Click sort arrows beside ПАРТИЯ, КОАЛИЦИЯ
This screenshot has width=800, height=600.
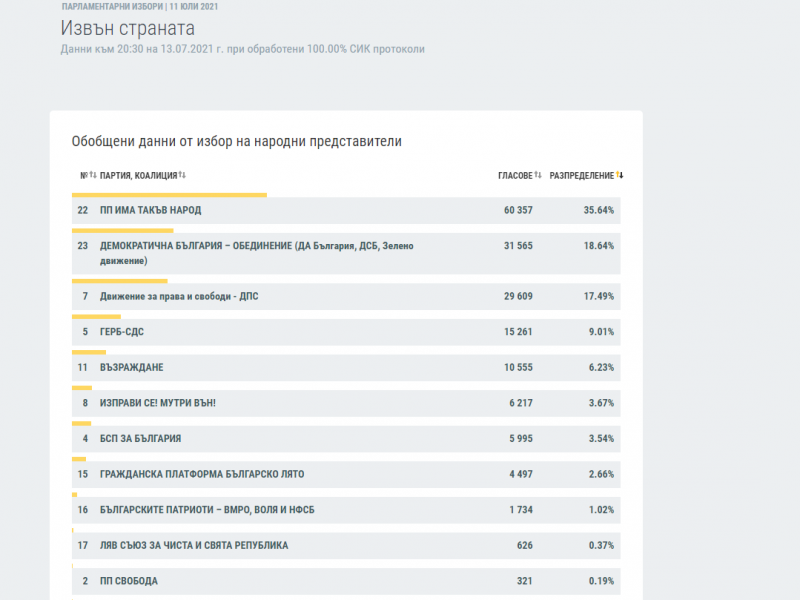pyautogui.click(x=182, y=176)
